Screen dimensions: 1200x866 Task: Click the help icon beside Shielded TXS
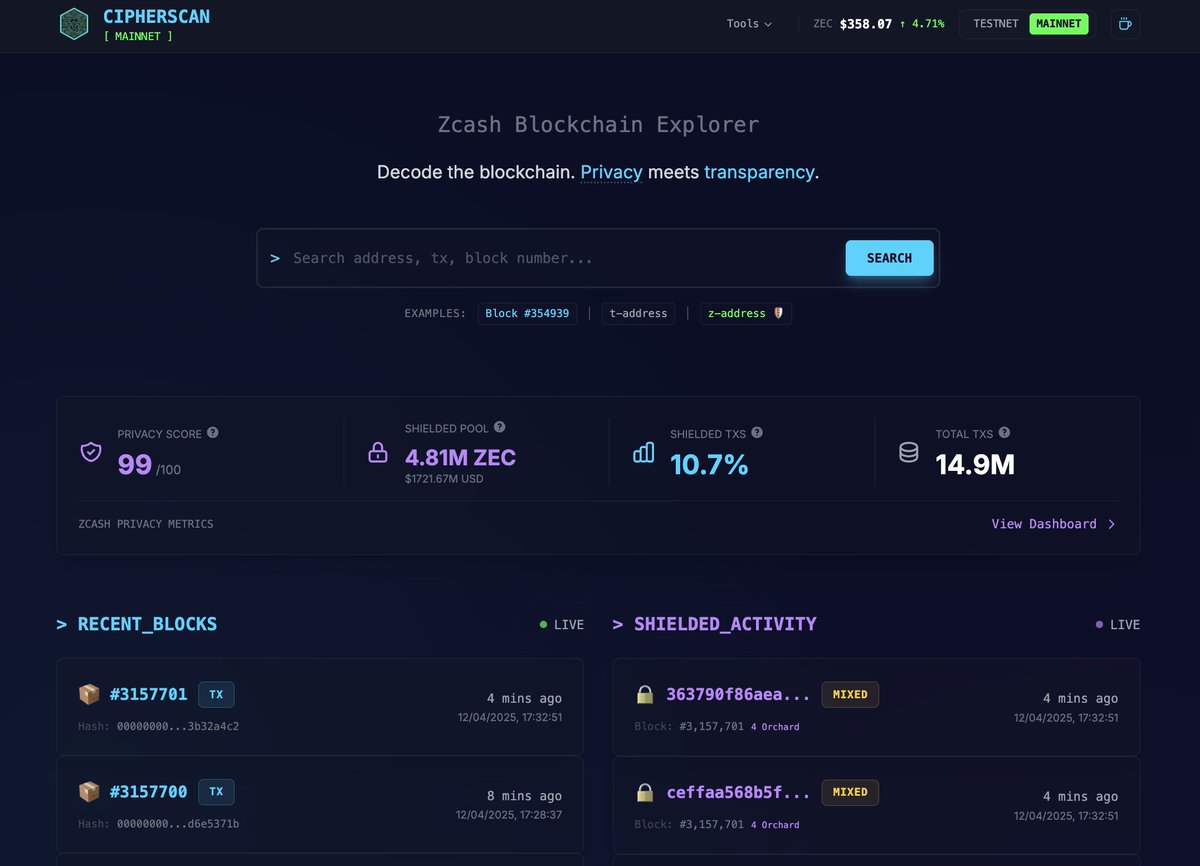(757, 433)
